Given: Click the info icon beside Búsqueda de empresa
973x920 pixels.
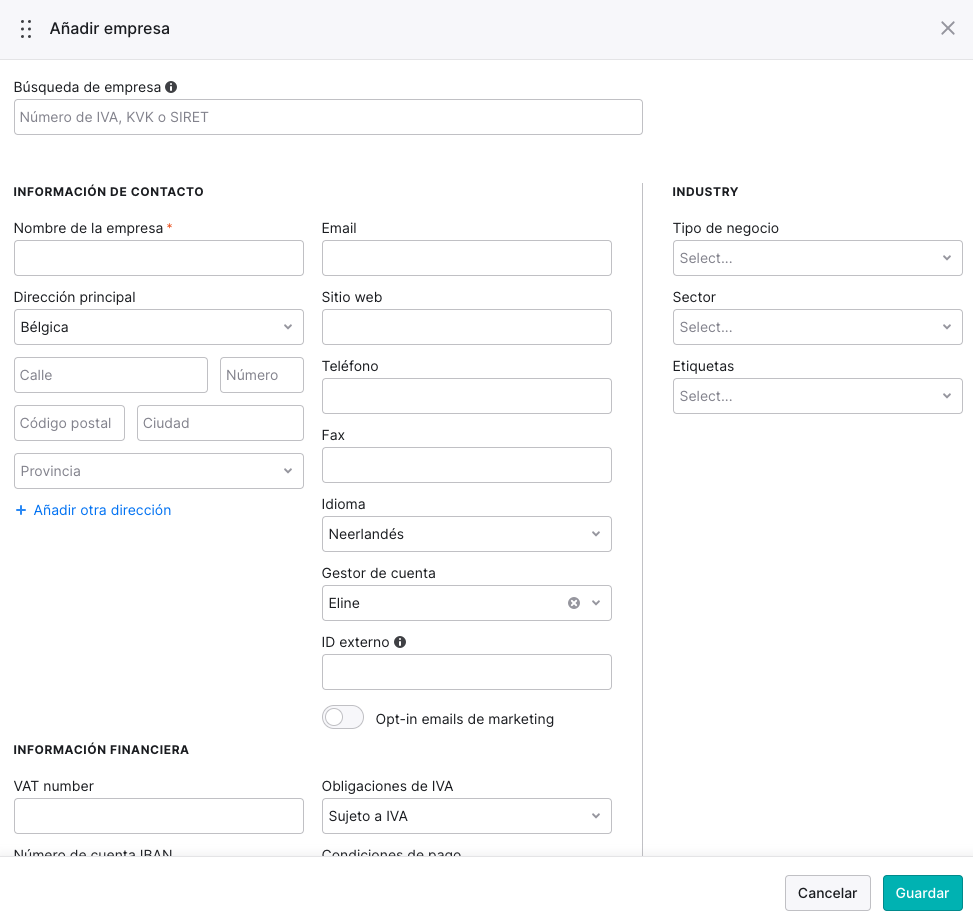Looking at the screenshot, I should [x=171, y=87].
